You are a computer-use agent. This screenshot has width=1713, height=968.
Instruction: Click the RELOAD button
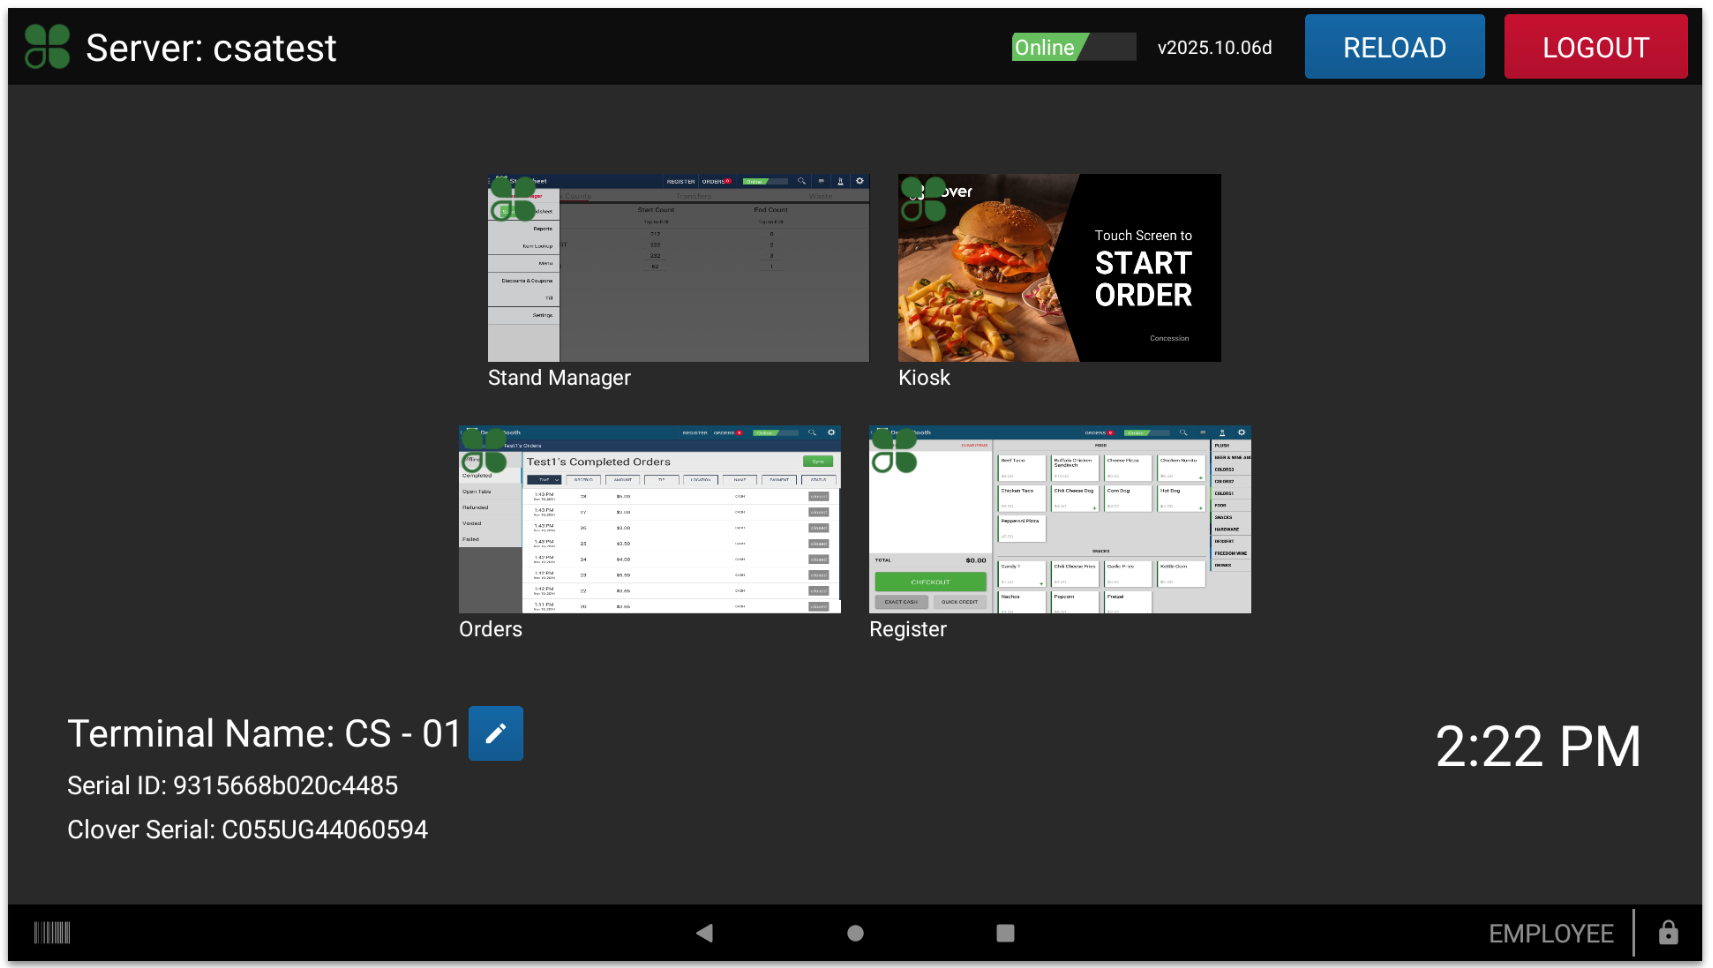[x=1394, y=47]
